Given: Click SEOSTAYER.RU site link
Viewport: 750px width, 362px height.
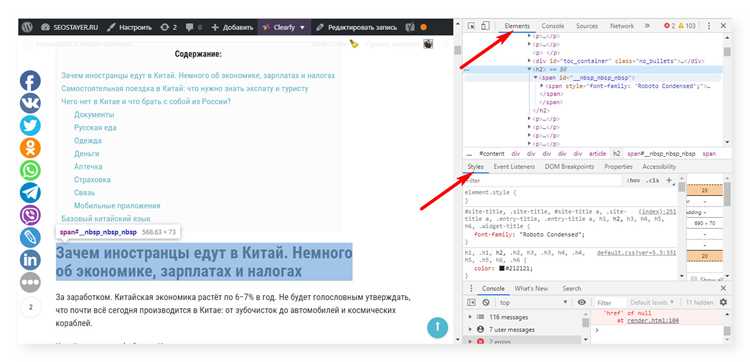Looking at the screenshot, I should tap(69, 27).
